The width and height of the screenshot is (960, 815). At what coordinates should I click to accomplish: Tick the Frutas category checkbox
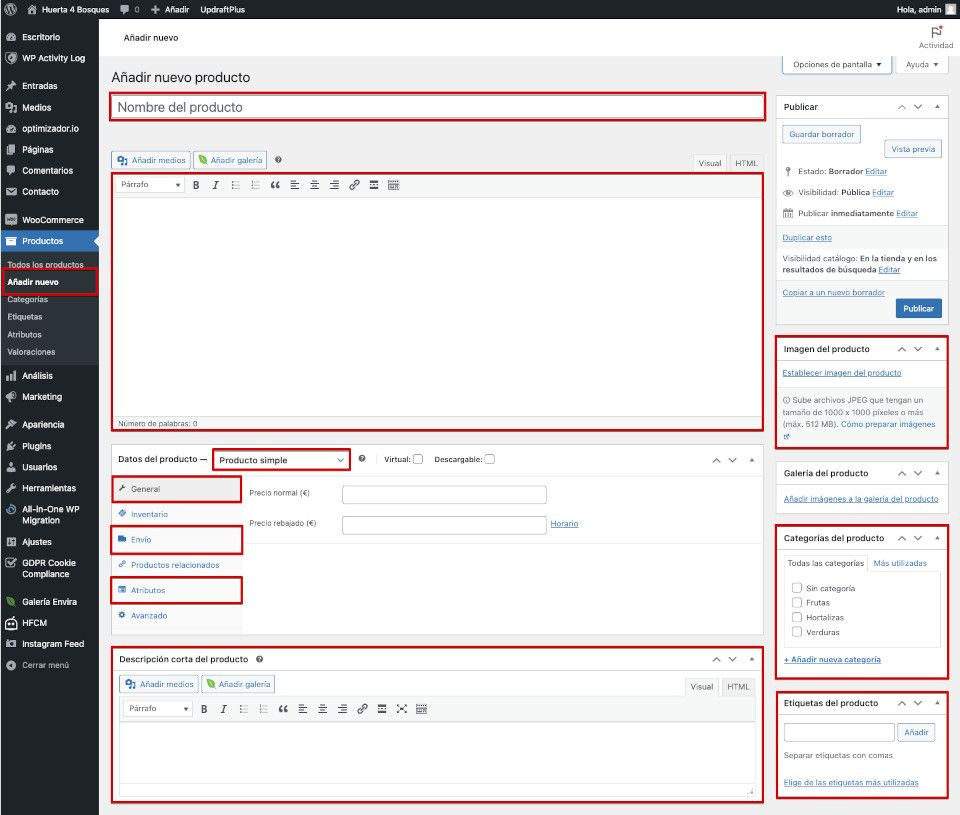[x=796, y=603]
